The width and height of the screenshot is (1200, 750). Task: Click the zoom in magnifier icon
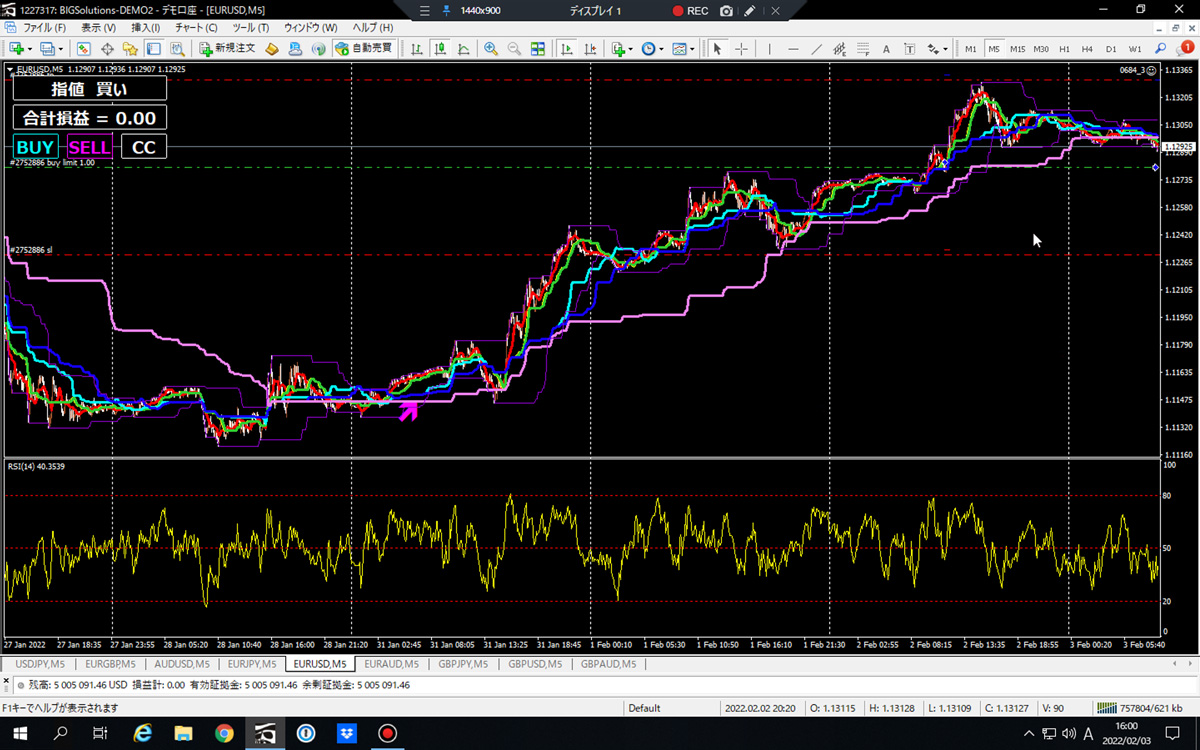pyautogui.click(x=491, y=48)
